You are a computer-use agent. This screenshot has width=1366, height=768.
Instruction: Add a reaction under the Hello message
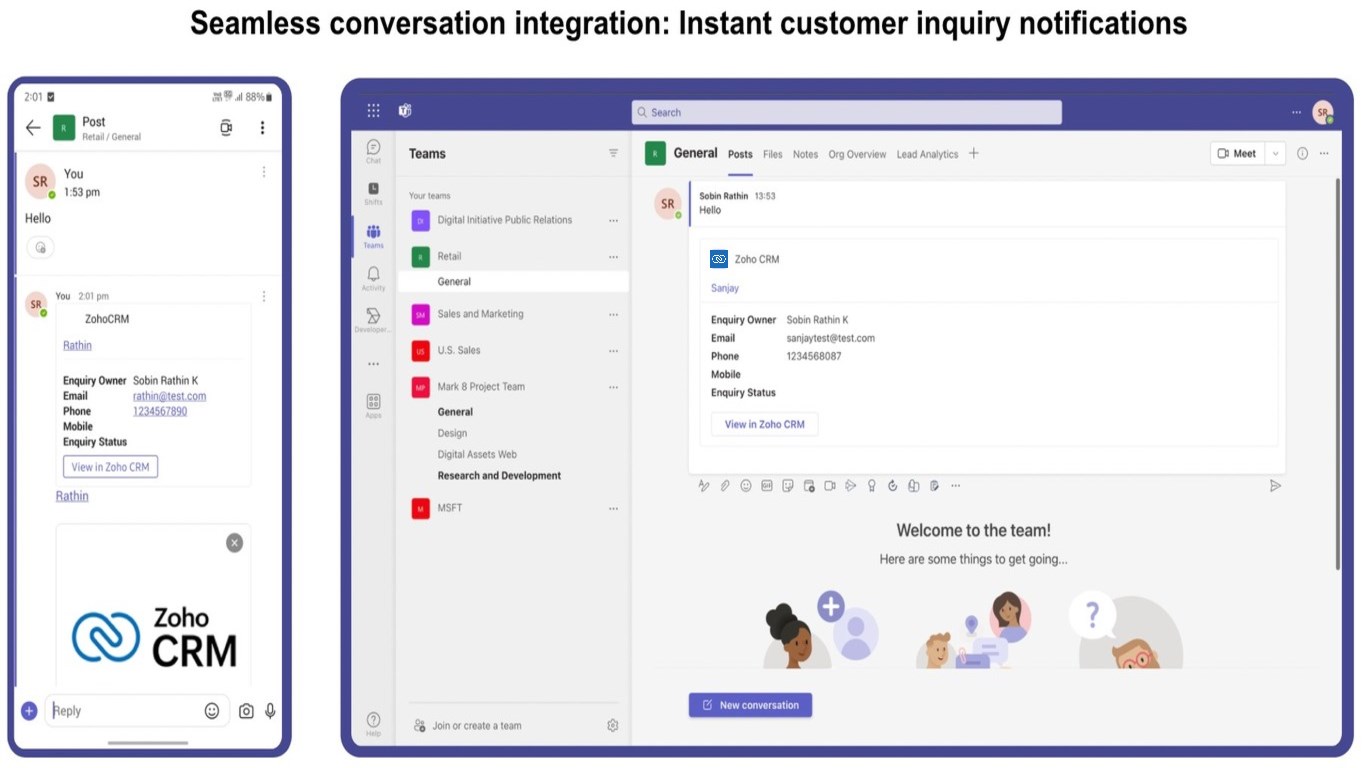click(40, 248)
